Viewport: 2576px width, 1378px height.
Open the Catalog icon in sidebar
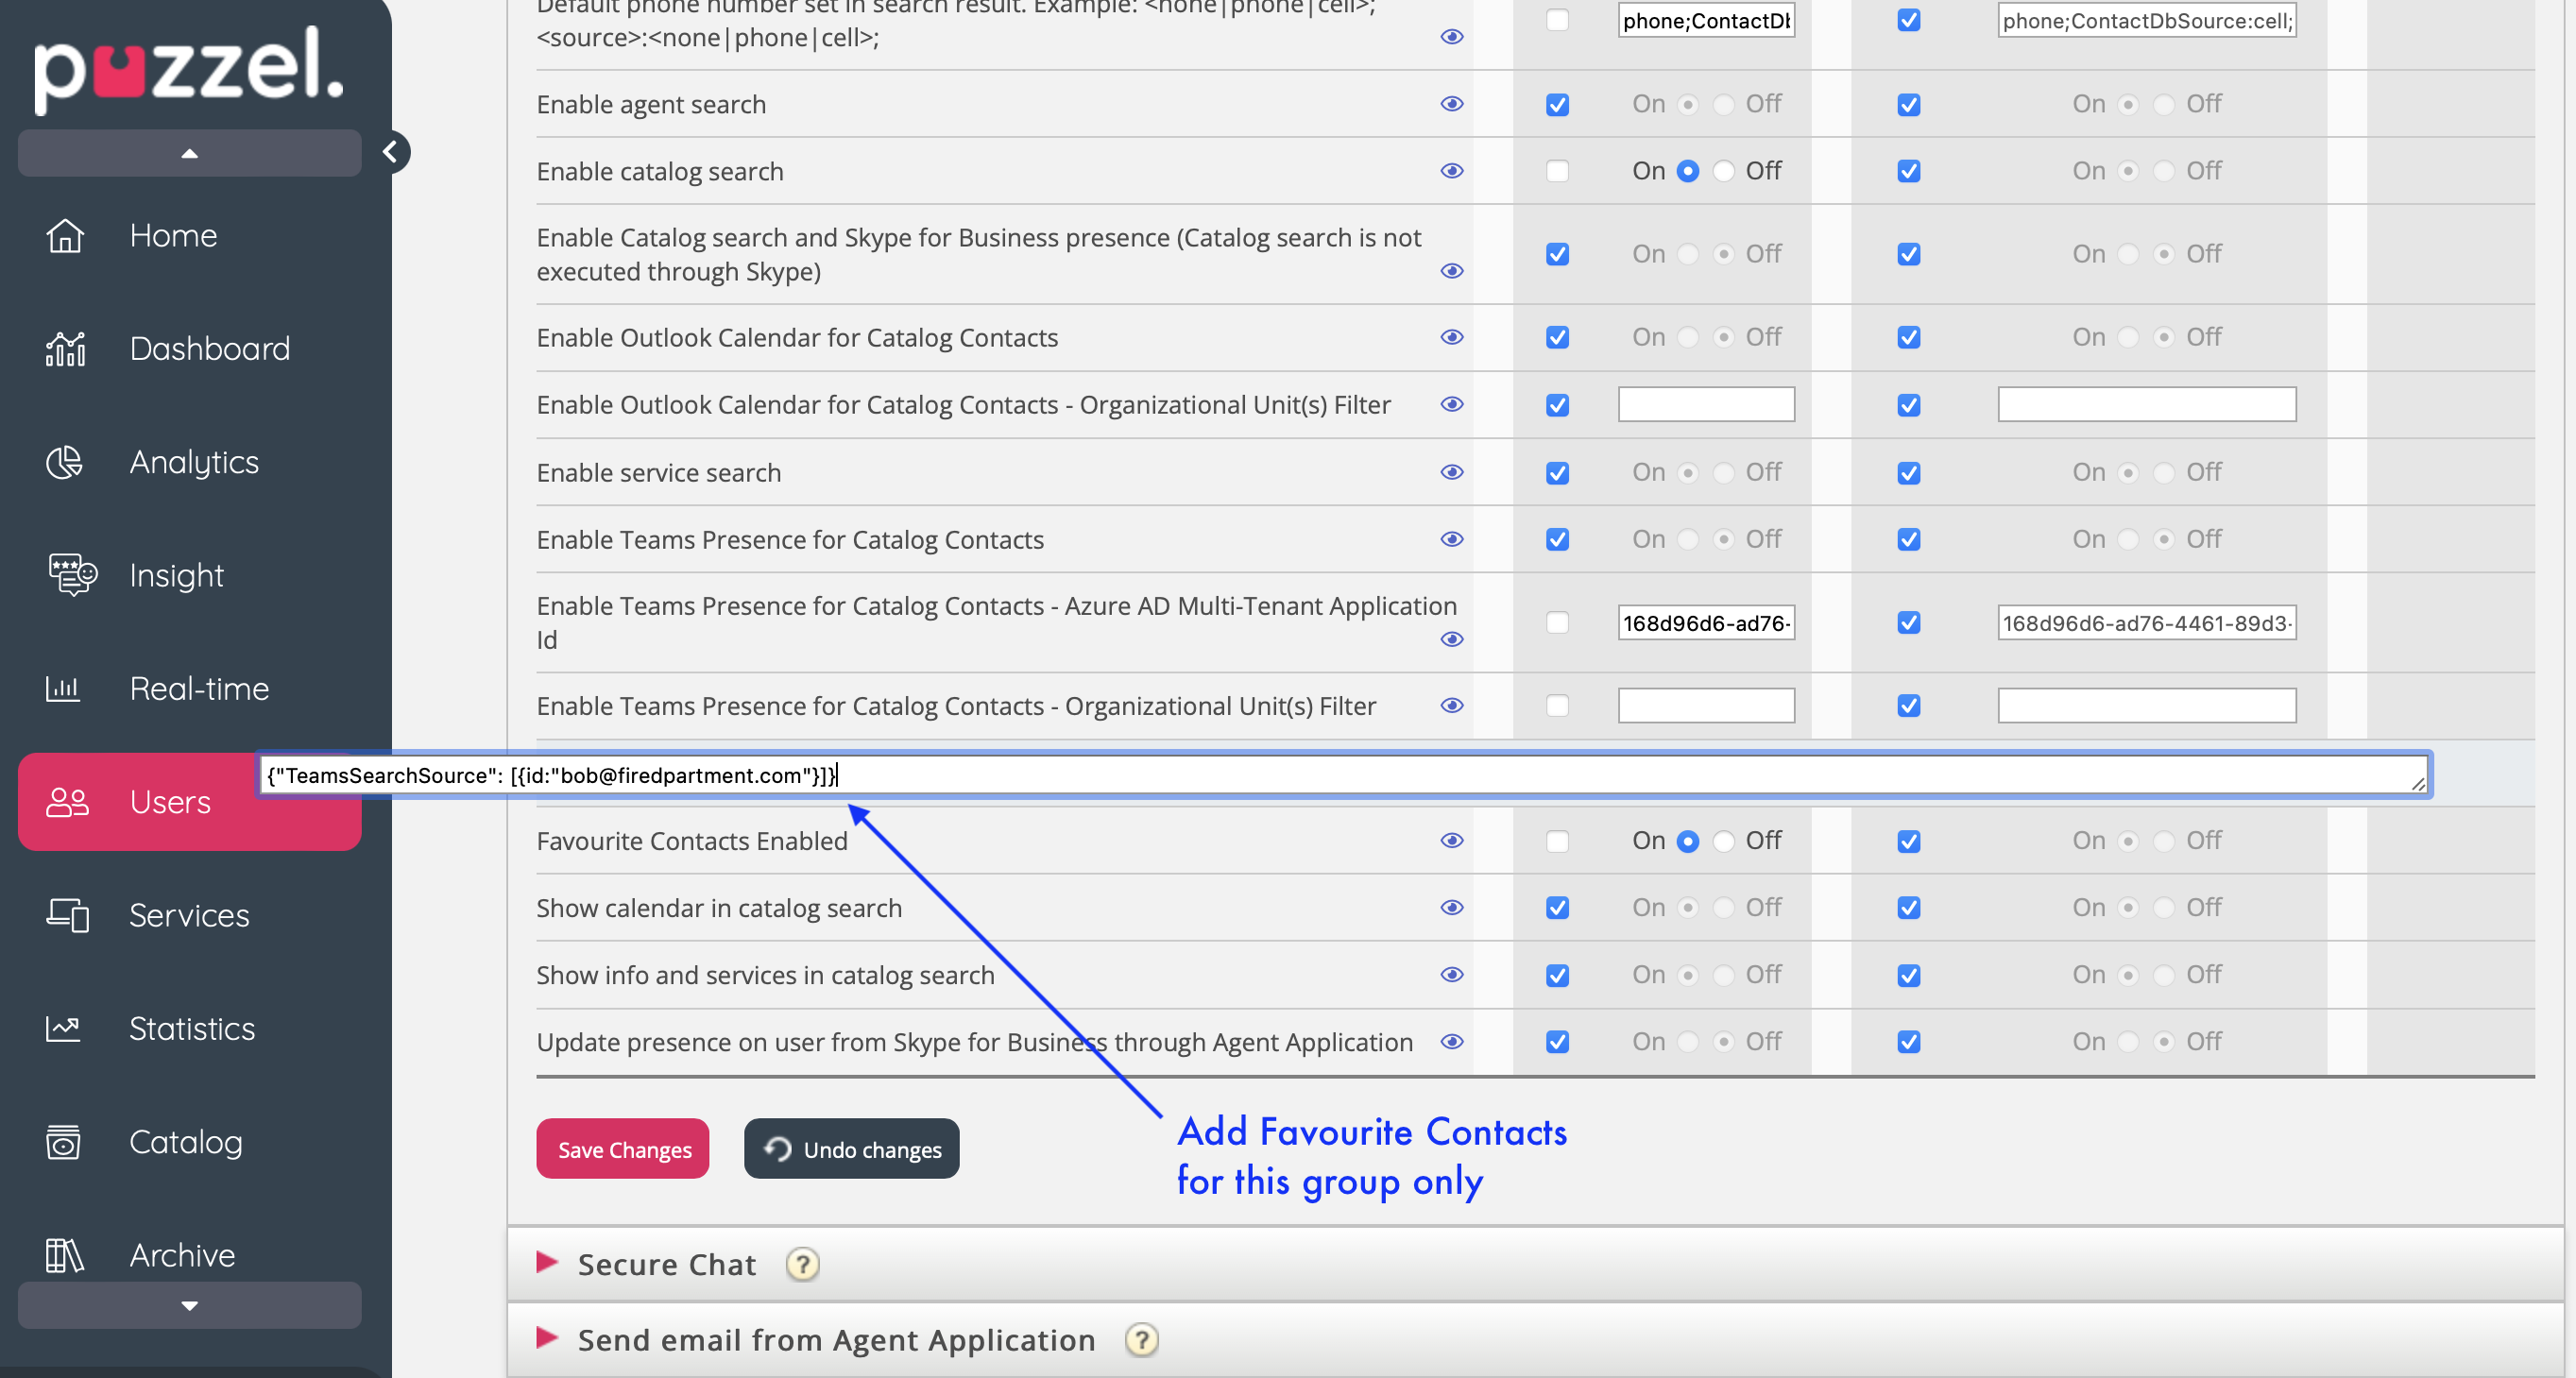point(63,1141)
